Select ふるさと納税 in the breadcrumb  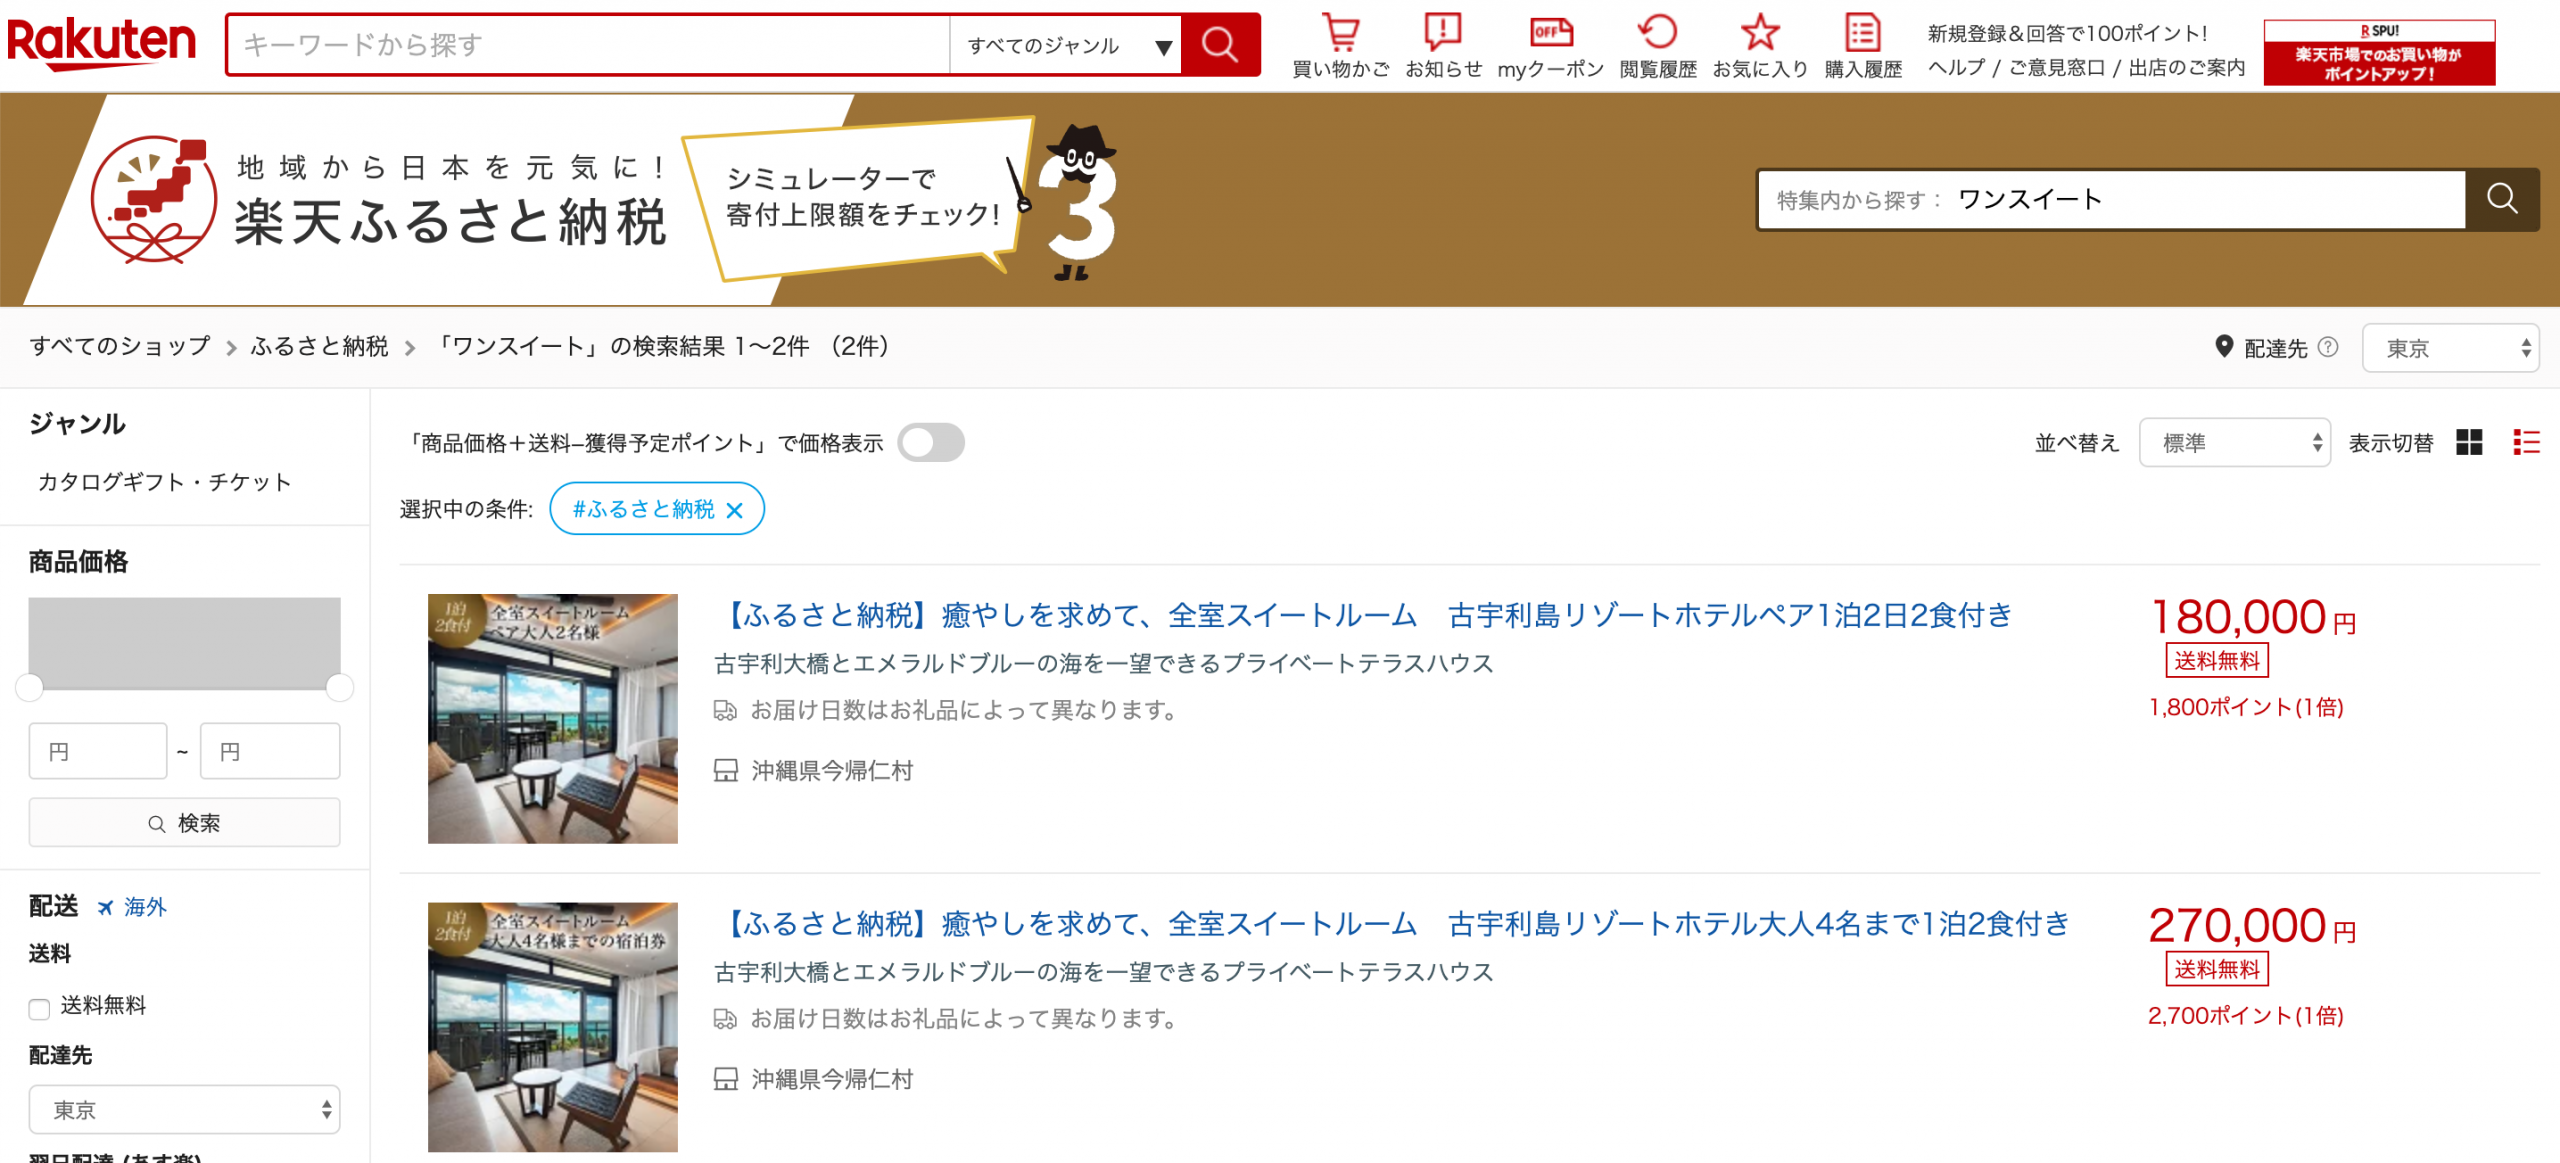pyautogui.click(x=319, y=346)
